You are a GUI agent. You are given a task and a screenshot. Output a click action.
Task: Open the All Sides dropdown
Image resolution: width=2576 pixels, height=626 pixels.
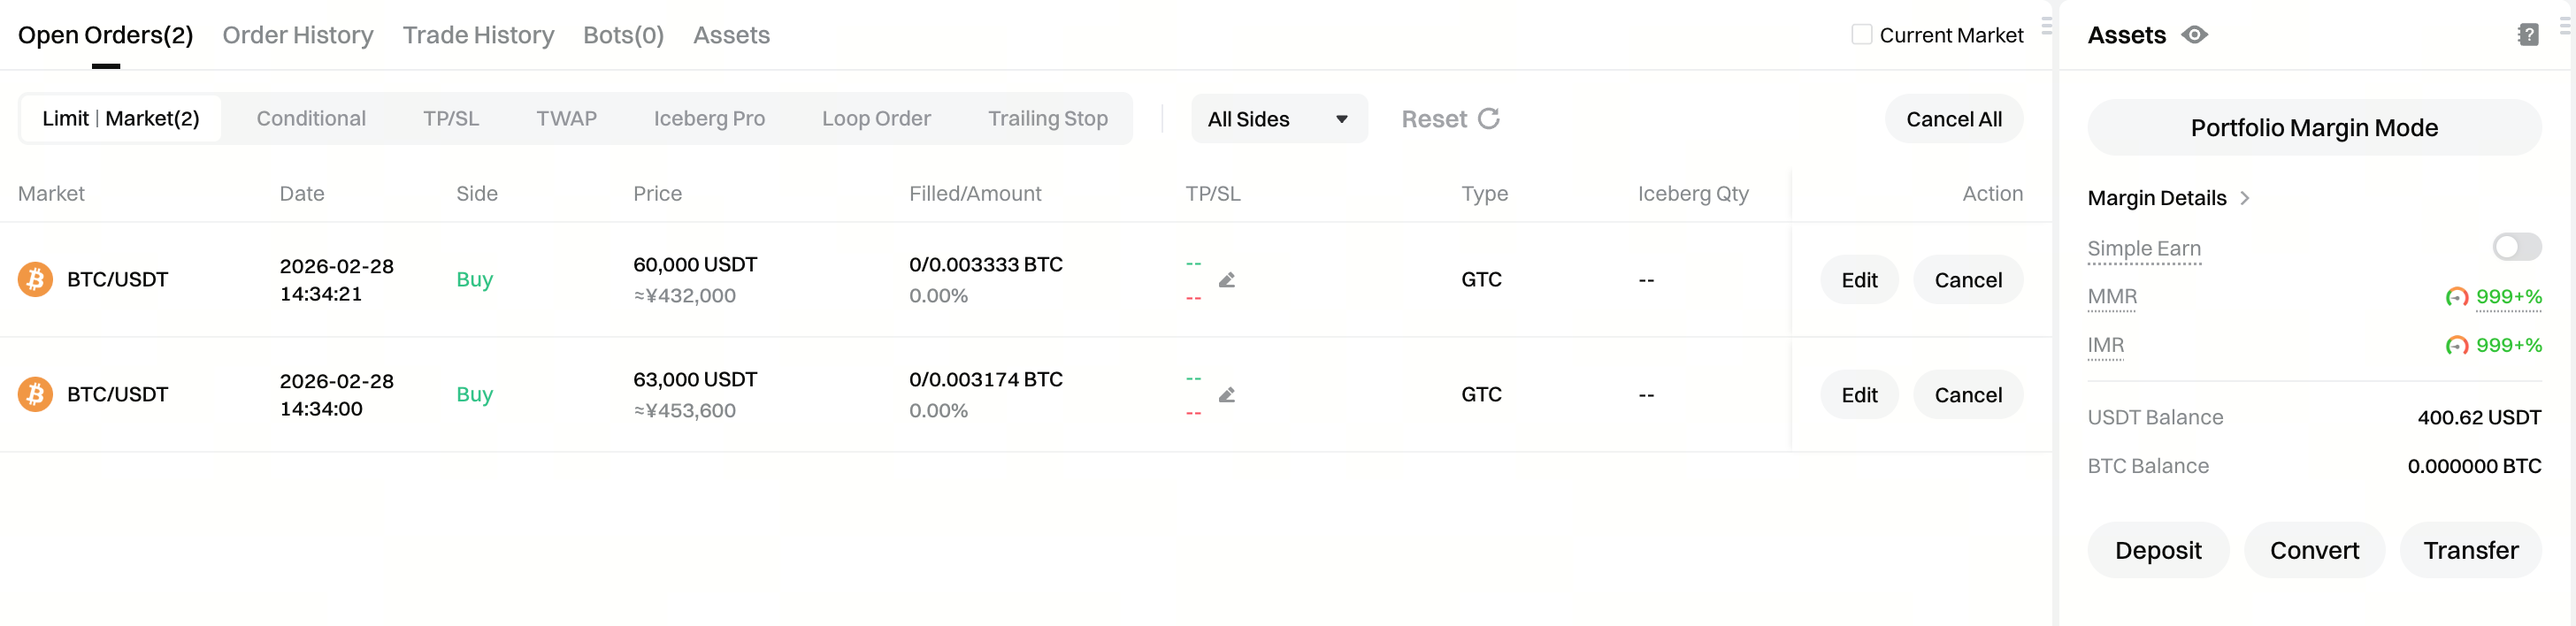click(1278, 119)
